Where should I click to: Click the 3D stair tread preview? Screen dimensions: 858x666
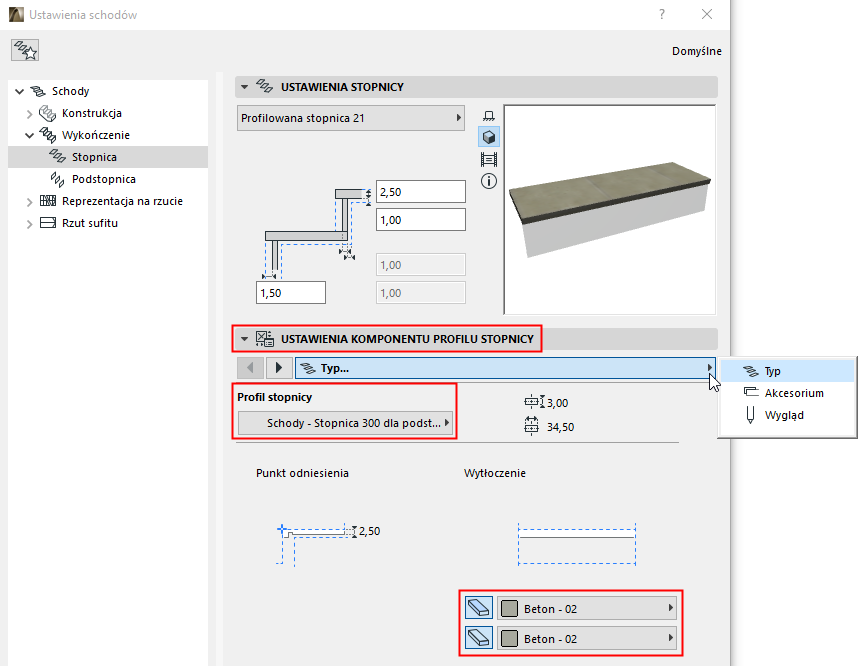click(x=610, y=210)
